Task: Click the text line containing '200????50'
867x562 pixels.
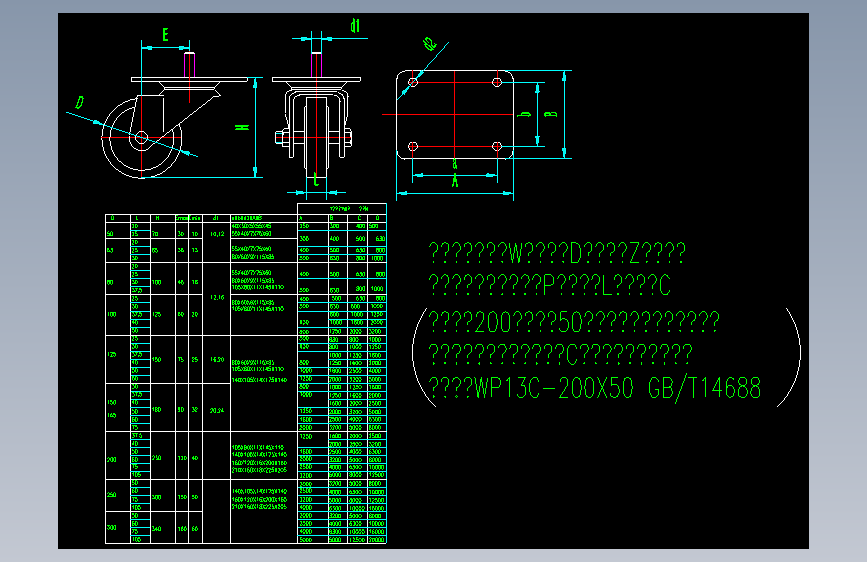Action: 574,322
